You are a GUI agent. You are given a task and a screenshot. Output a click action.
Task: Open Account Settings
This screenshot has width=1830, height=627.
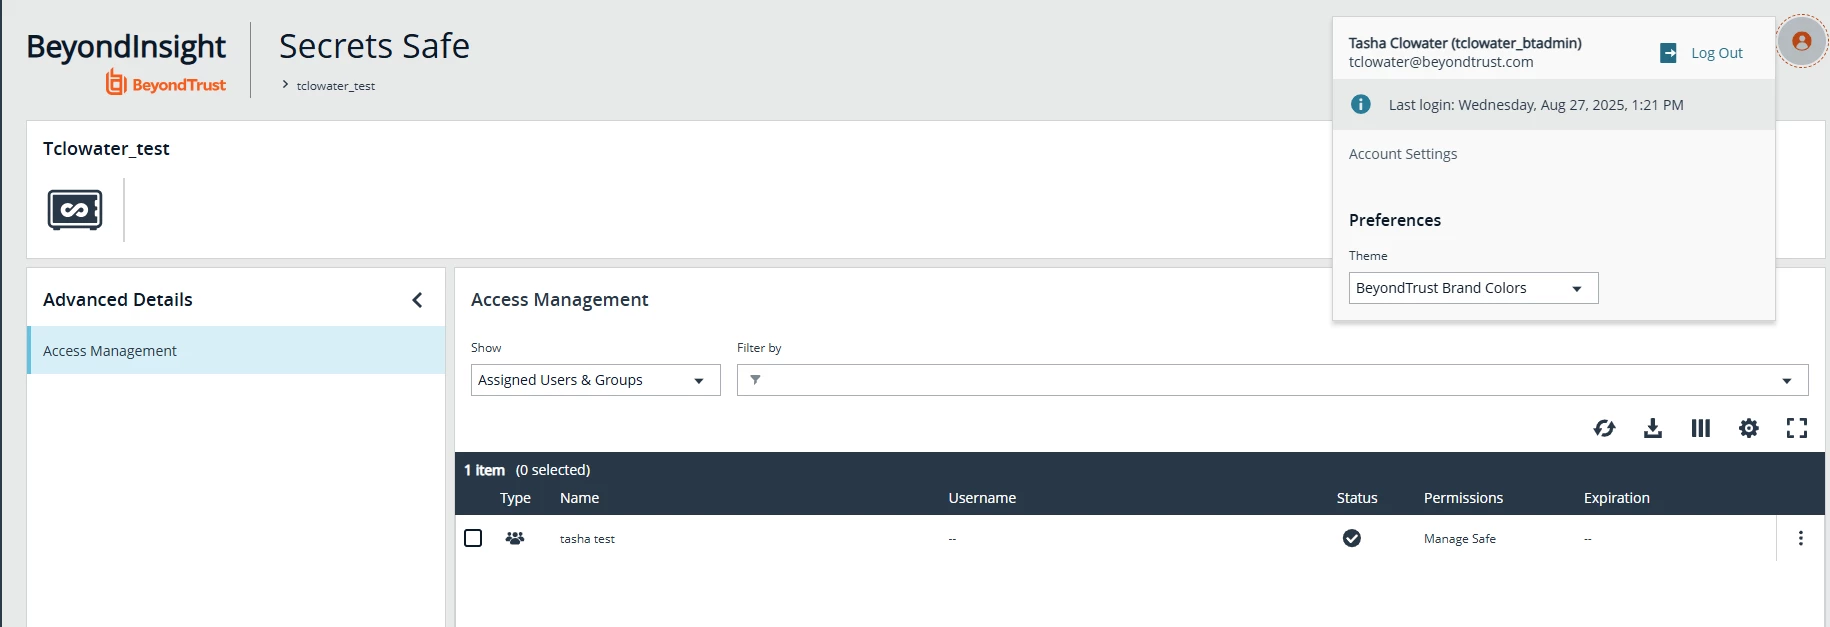click(1402, 154)
